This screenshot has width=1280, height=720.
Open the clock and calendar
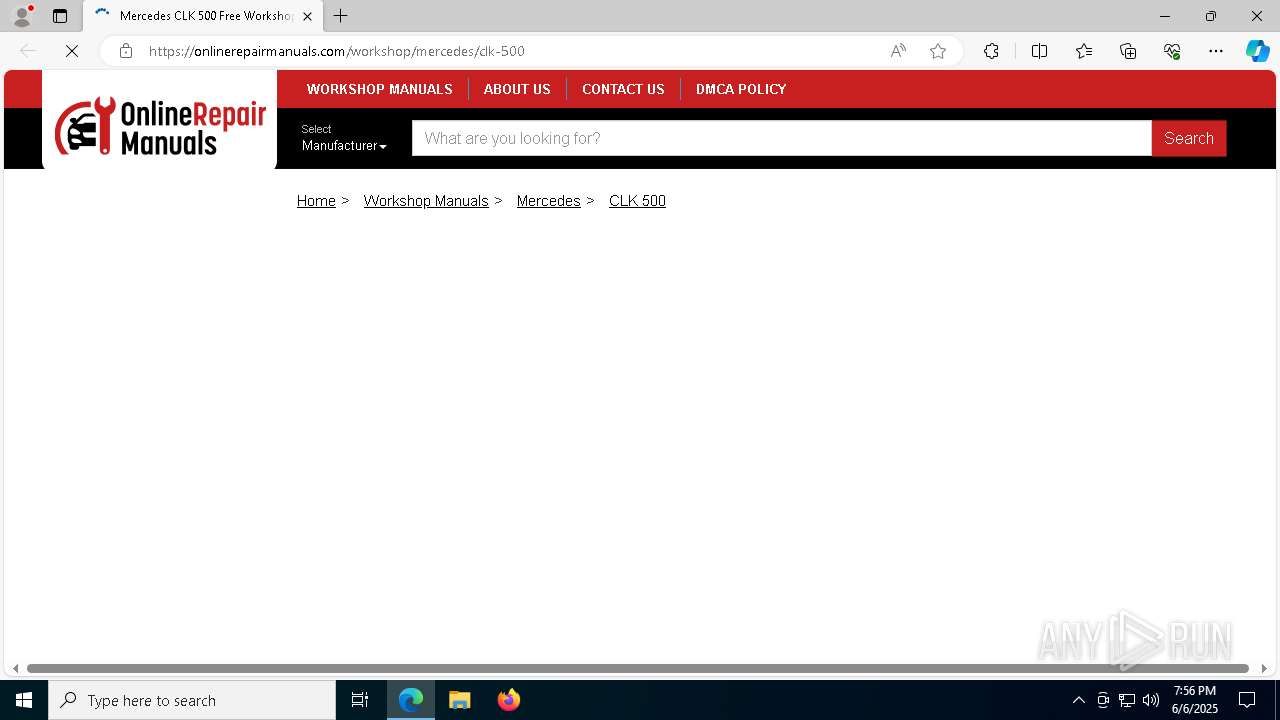1195,700
